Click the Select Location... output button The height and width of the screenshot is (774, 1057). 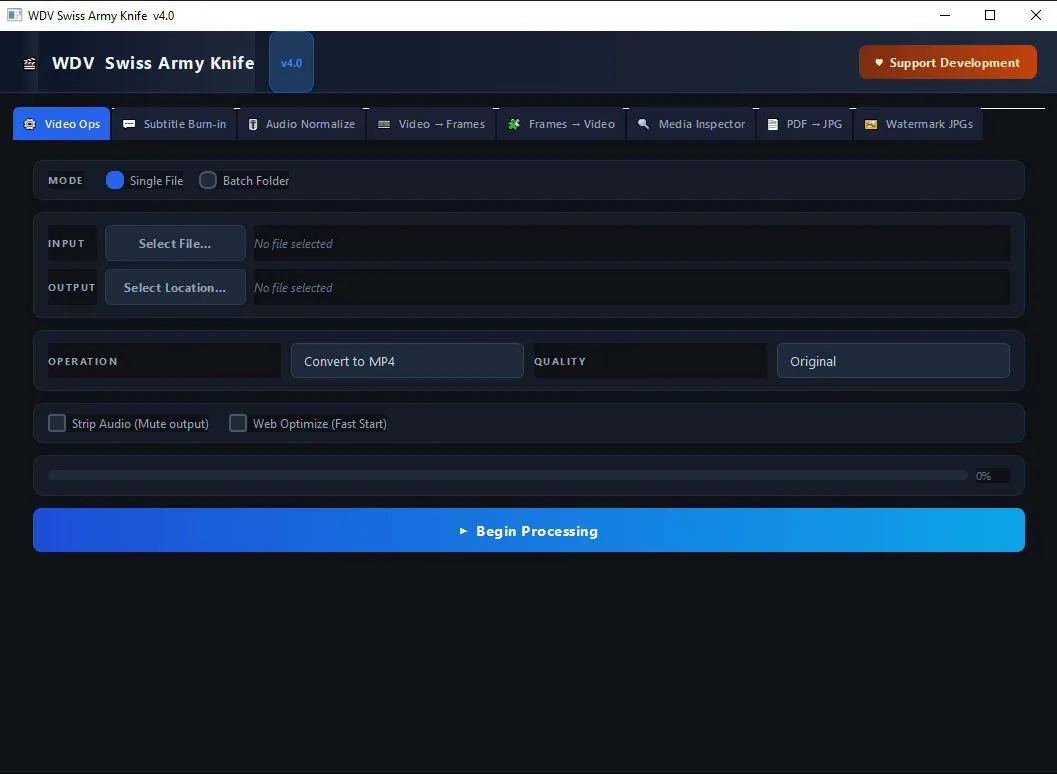click(x=175, y=287)
